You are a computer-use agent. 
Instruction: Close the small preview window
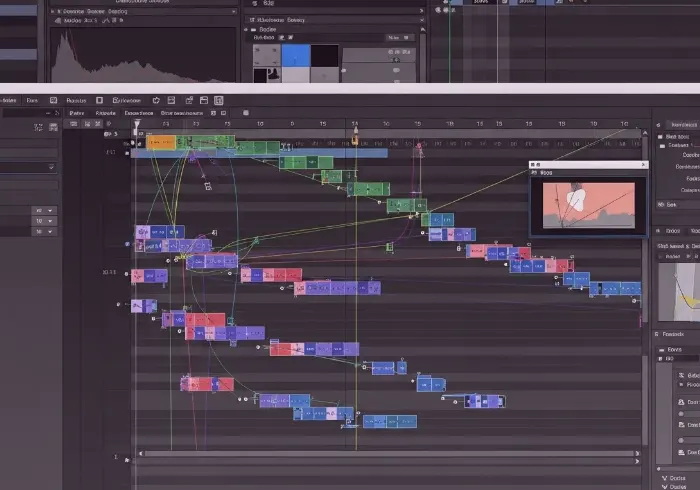coord(643,165)
